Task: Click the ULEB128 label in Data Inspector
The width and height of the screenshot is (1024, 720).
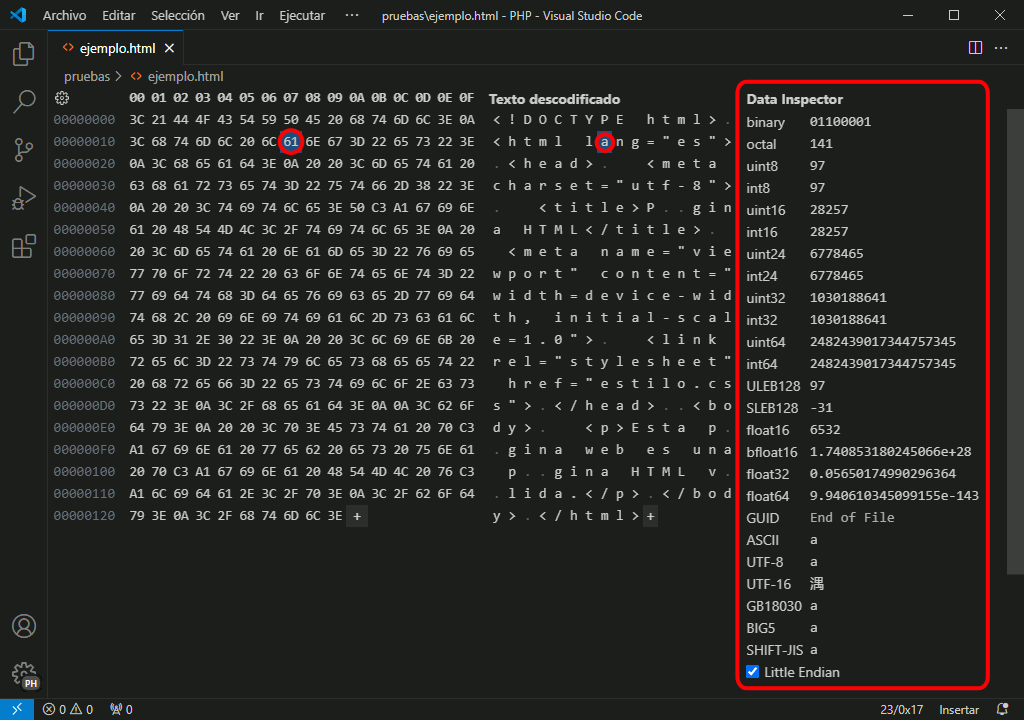Action: click(x=773, y=386)
